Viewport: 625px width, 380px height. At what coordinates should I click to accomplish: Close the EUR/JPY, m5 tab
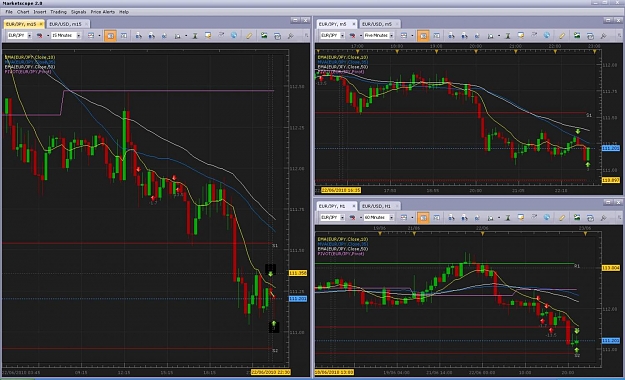point(353,24)
